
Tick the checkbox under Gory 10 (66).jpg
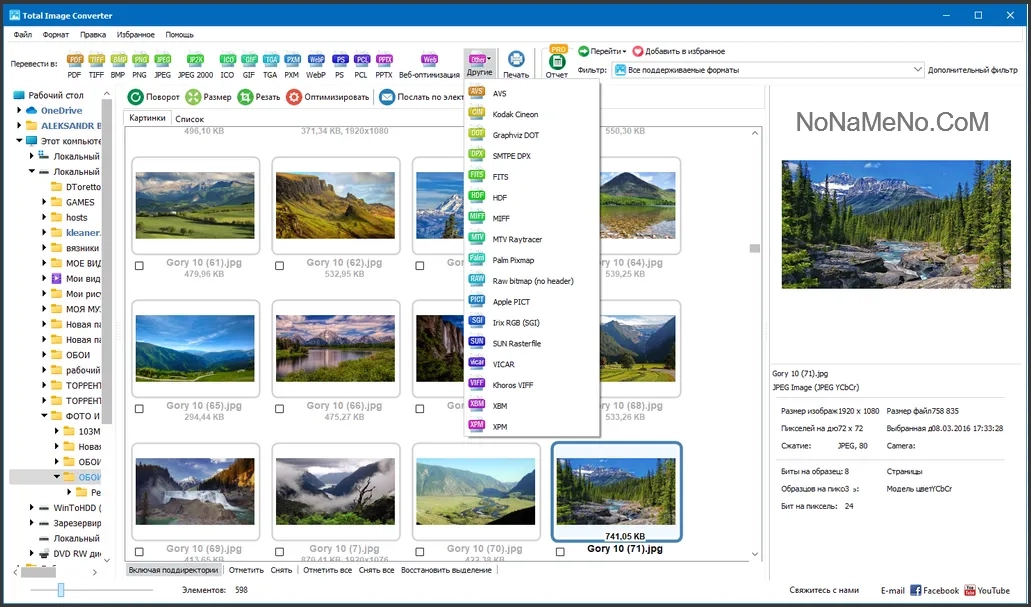(279, 409)
